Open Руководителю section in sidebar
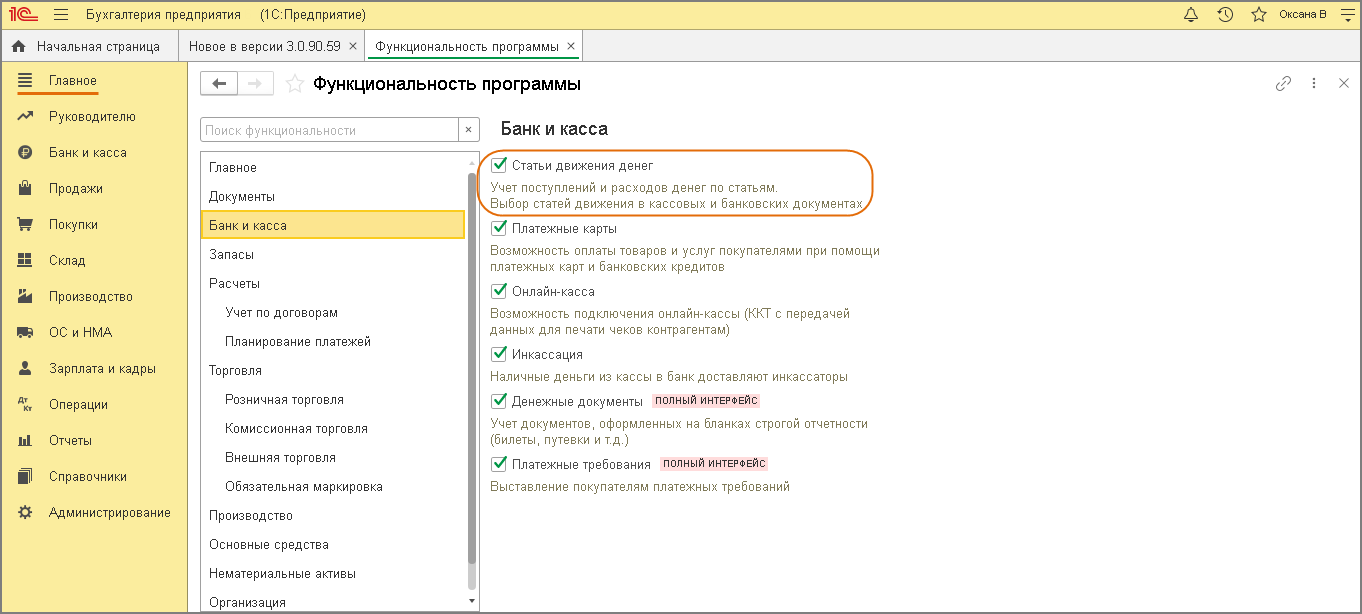This screenshot has height=614, width=1362. 94,116
